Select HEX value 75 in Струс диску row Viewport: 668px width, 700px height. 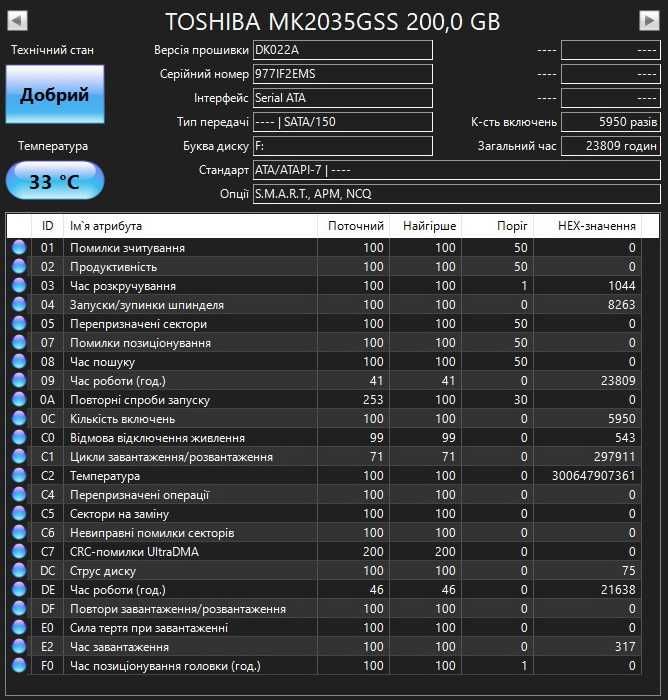point(629,571)
